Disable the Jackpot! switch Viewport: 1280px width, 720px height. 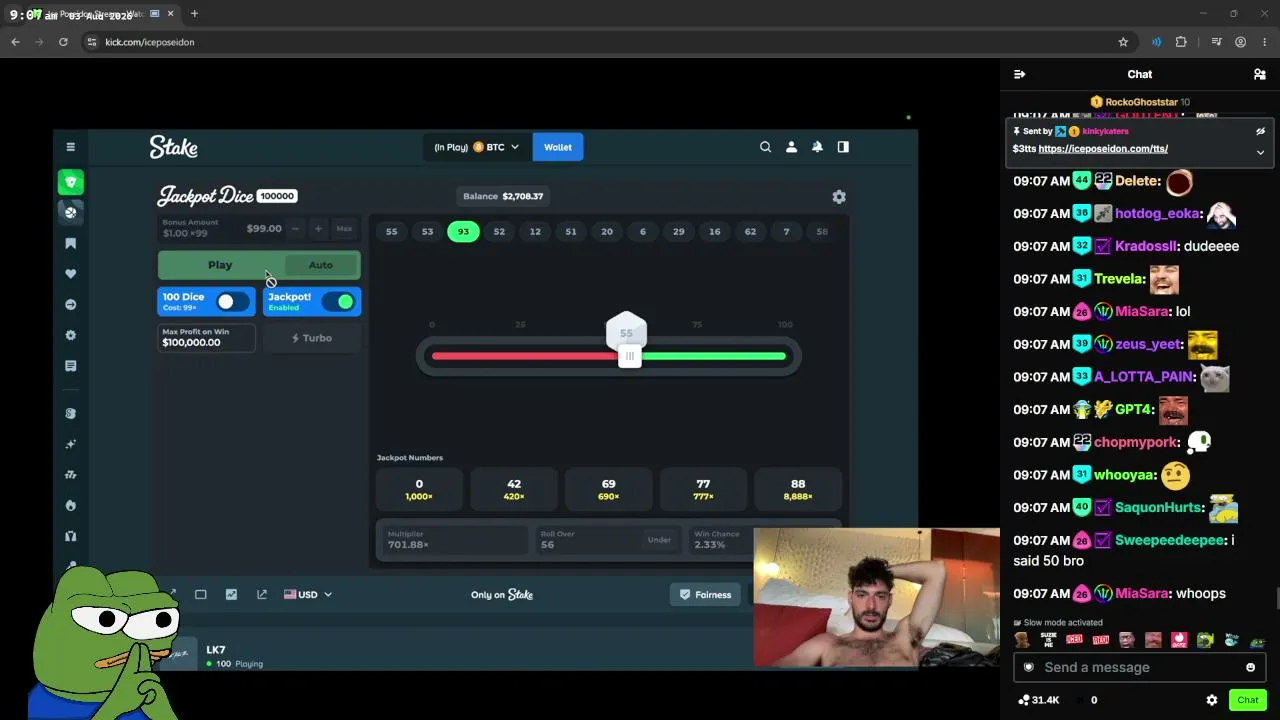[338, 302]
